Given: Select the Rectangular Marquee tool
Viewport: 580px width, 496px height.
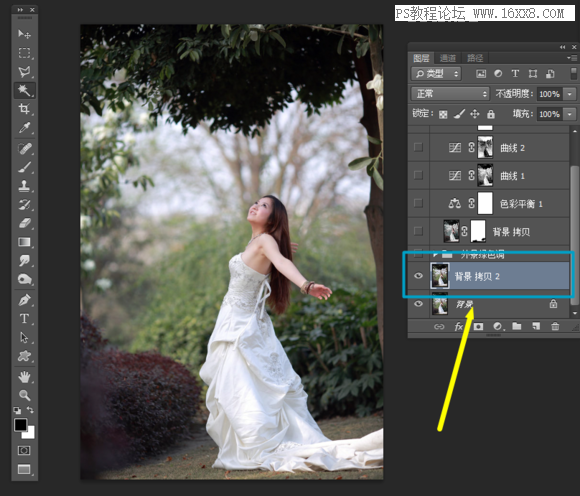Looking at the screenshot, I should [24, 53].
